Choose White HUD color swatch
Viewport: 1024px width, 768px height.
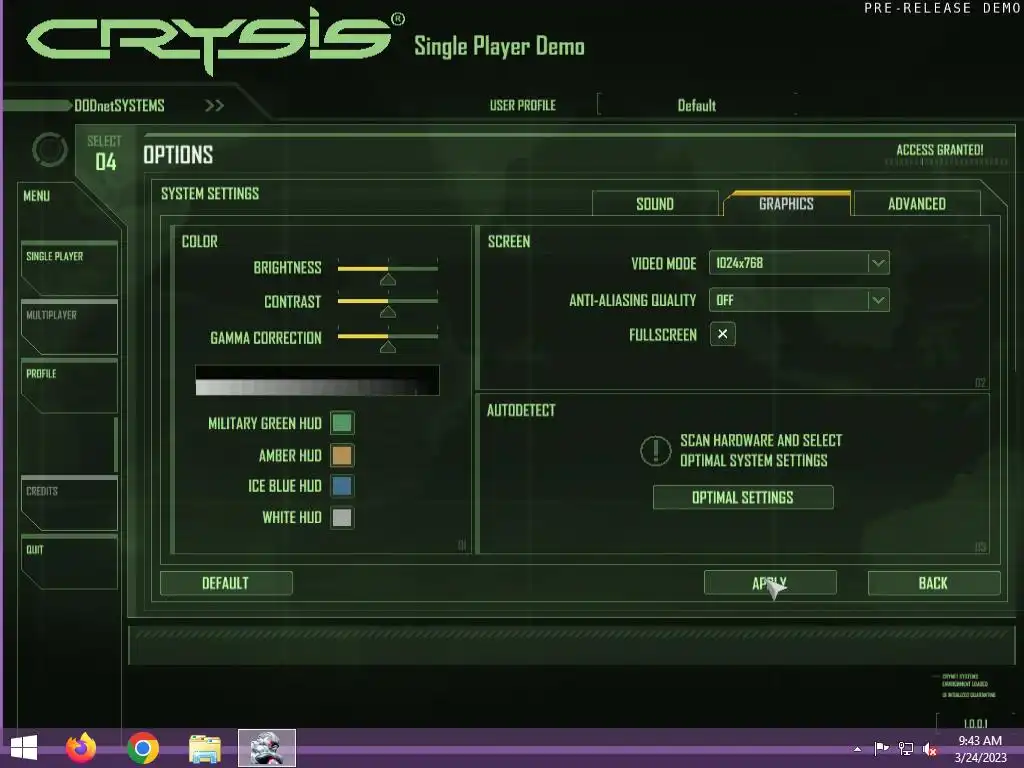pos(342,517)
